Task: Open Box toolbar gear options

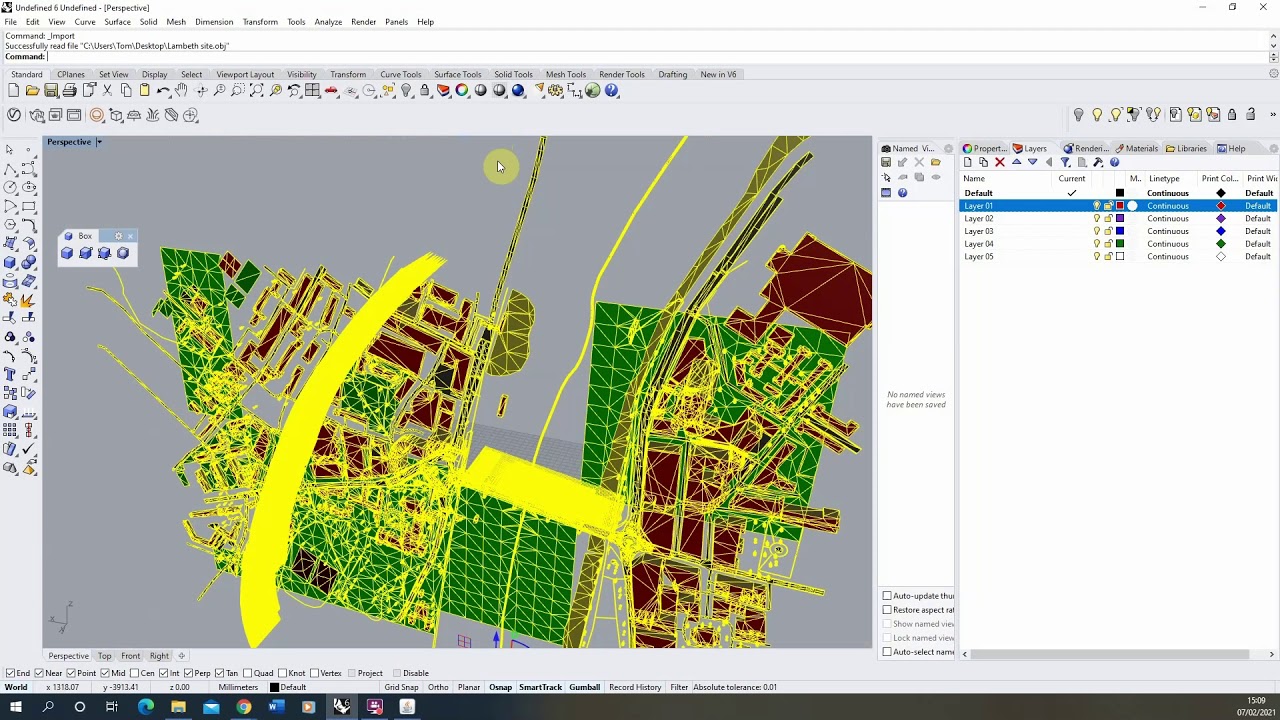Action: tap(119, 236)
